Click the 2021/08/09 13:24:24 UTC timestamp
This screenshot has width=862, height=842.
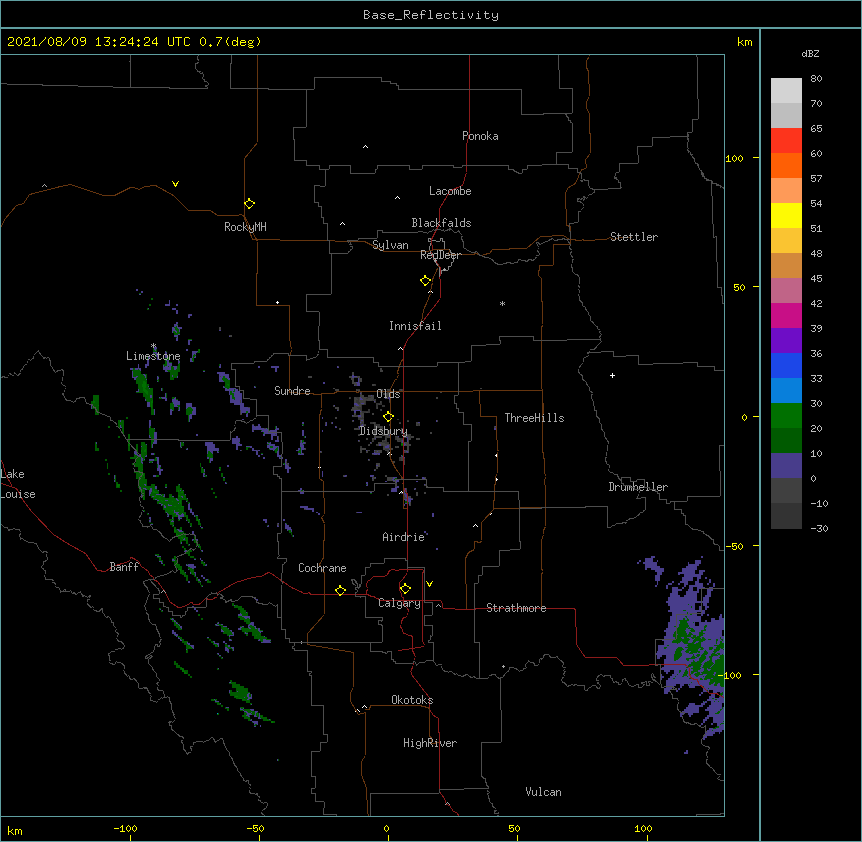[x=99, y=42]
